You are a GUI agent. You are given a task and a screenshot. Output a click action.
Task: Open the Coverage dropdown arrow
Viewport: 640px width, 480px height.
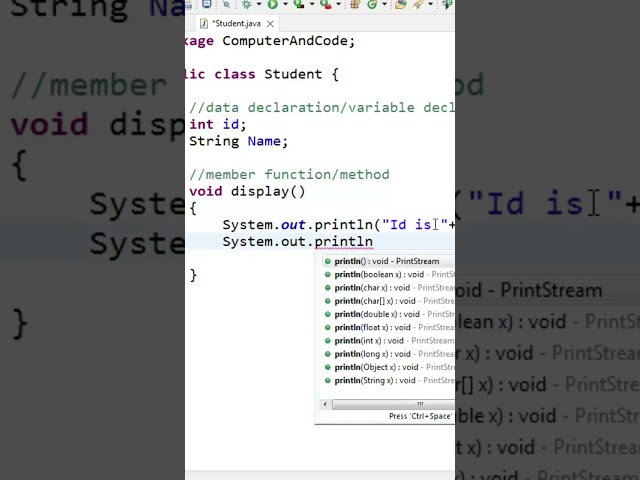tap(312, 4)
